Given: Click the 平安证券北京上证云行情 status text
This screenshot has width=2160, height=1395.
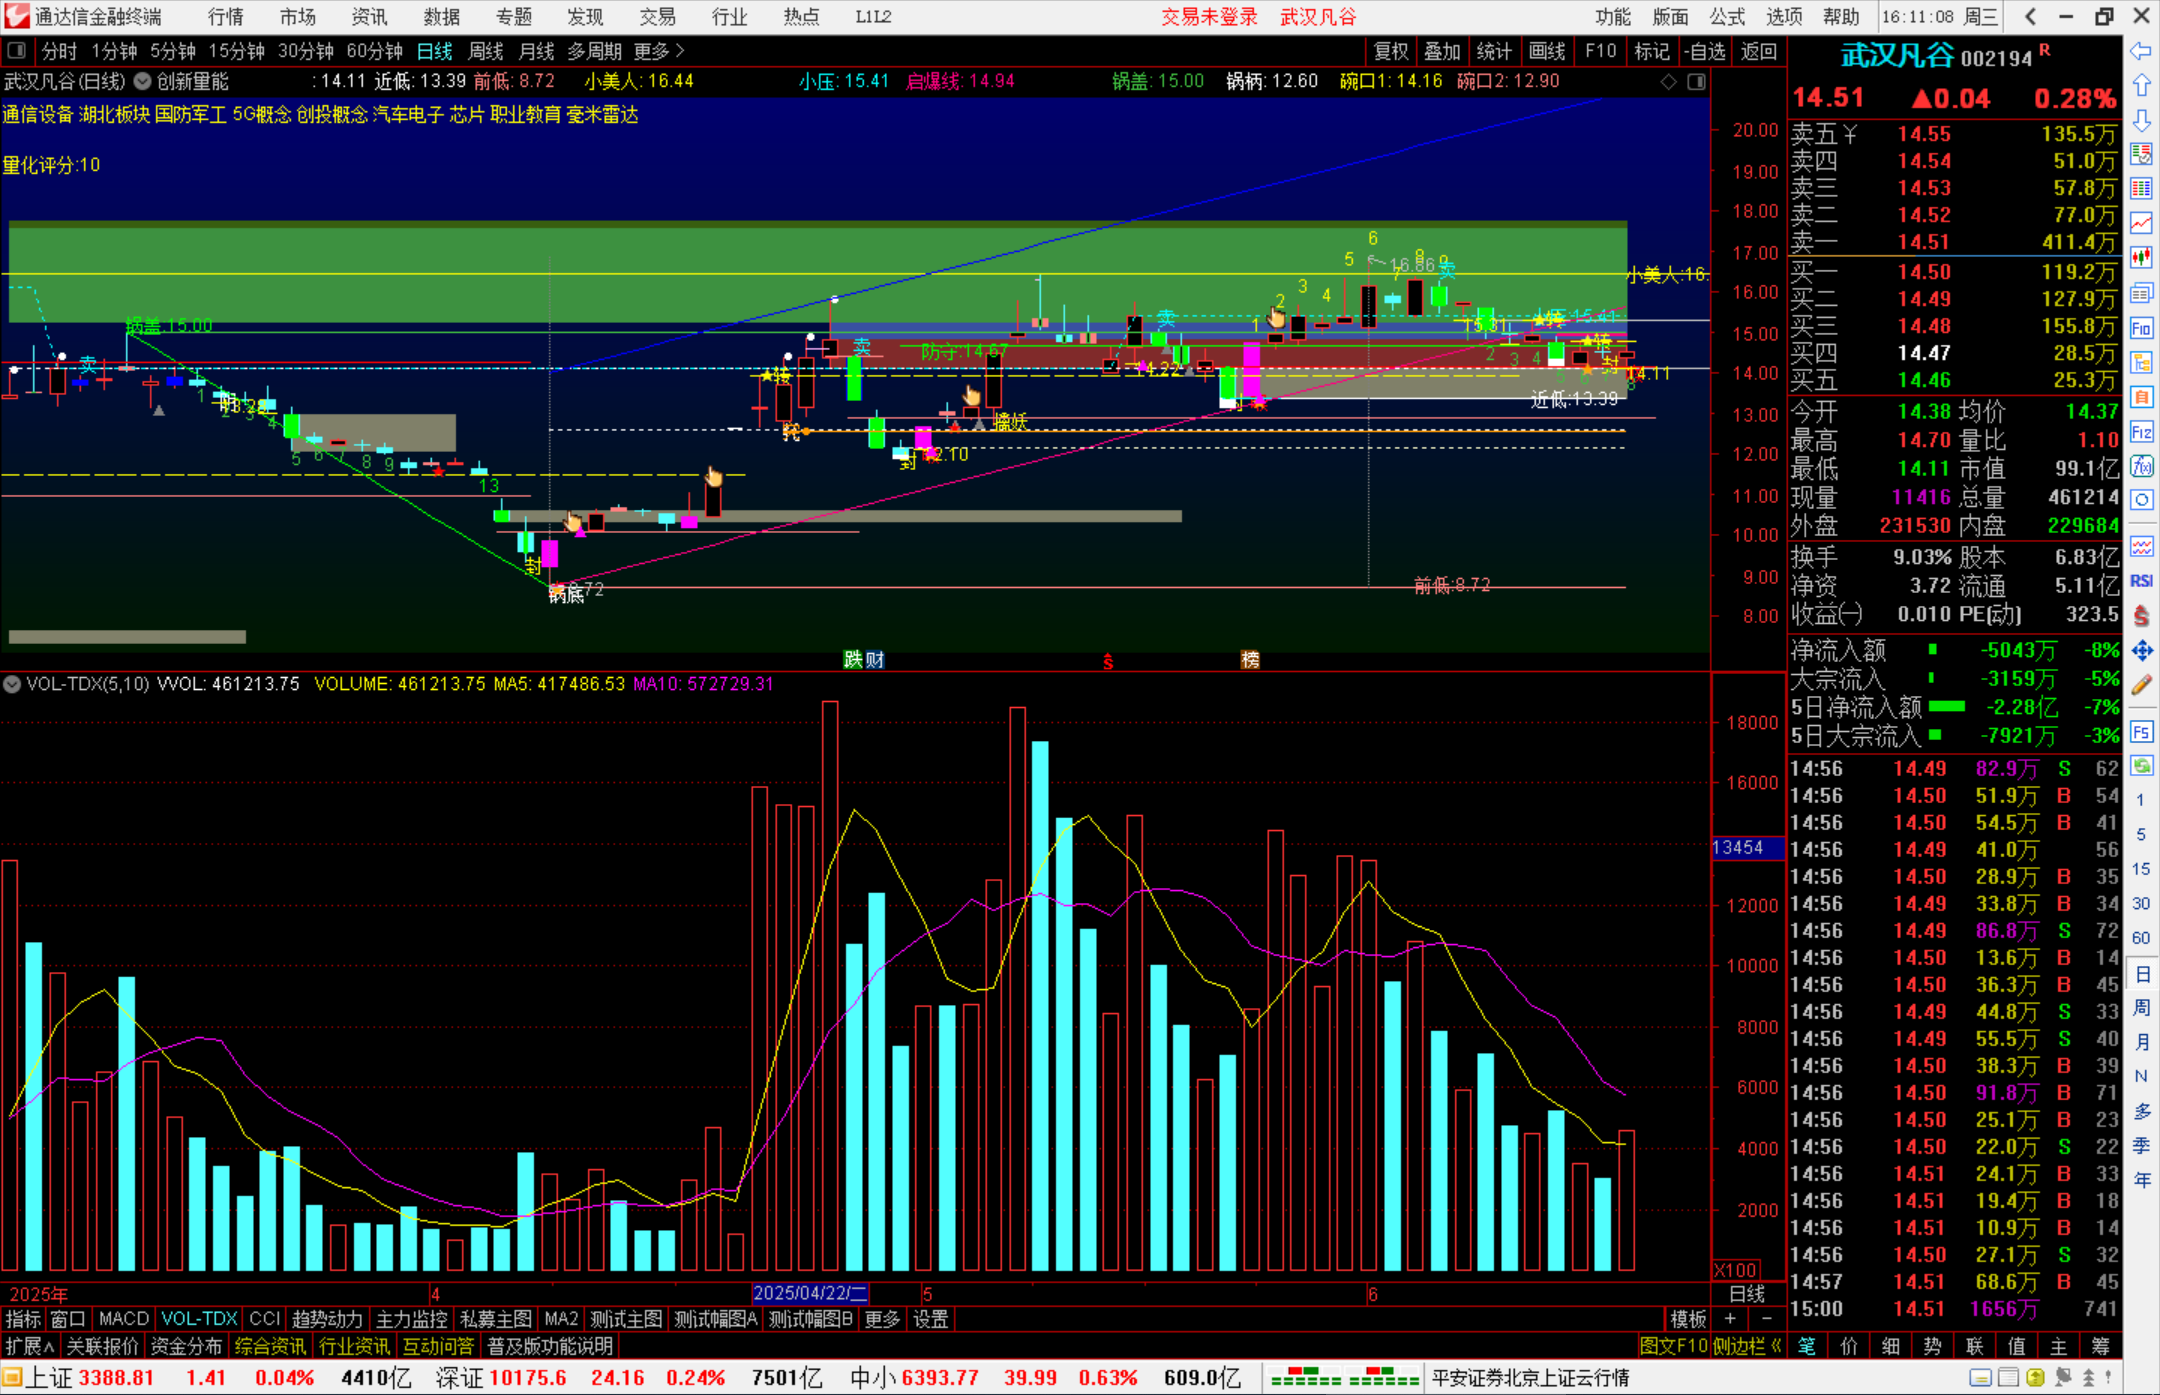Looking at the screenshot, I should (1530, 1378).
